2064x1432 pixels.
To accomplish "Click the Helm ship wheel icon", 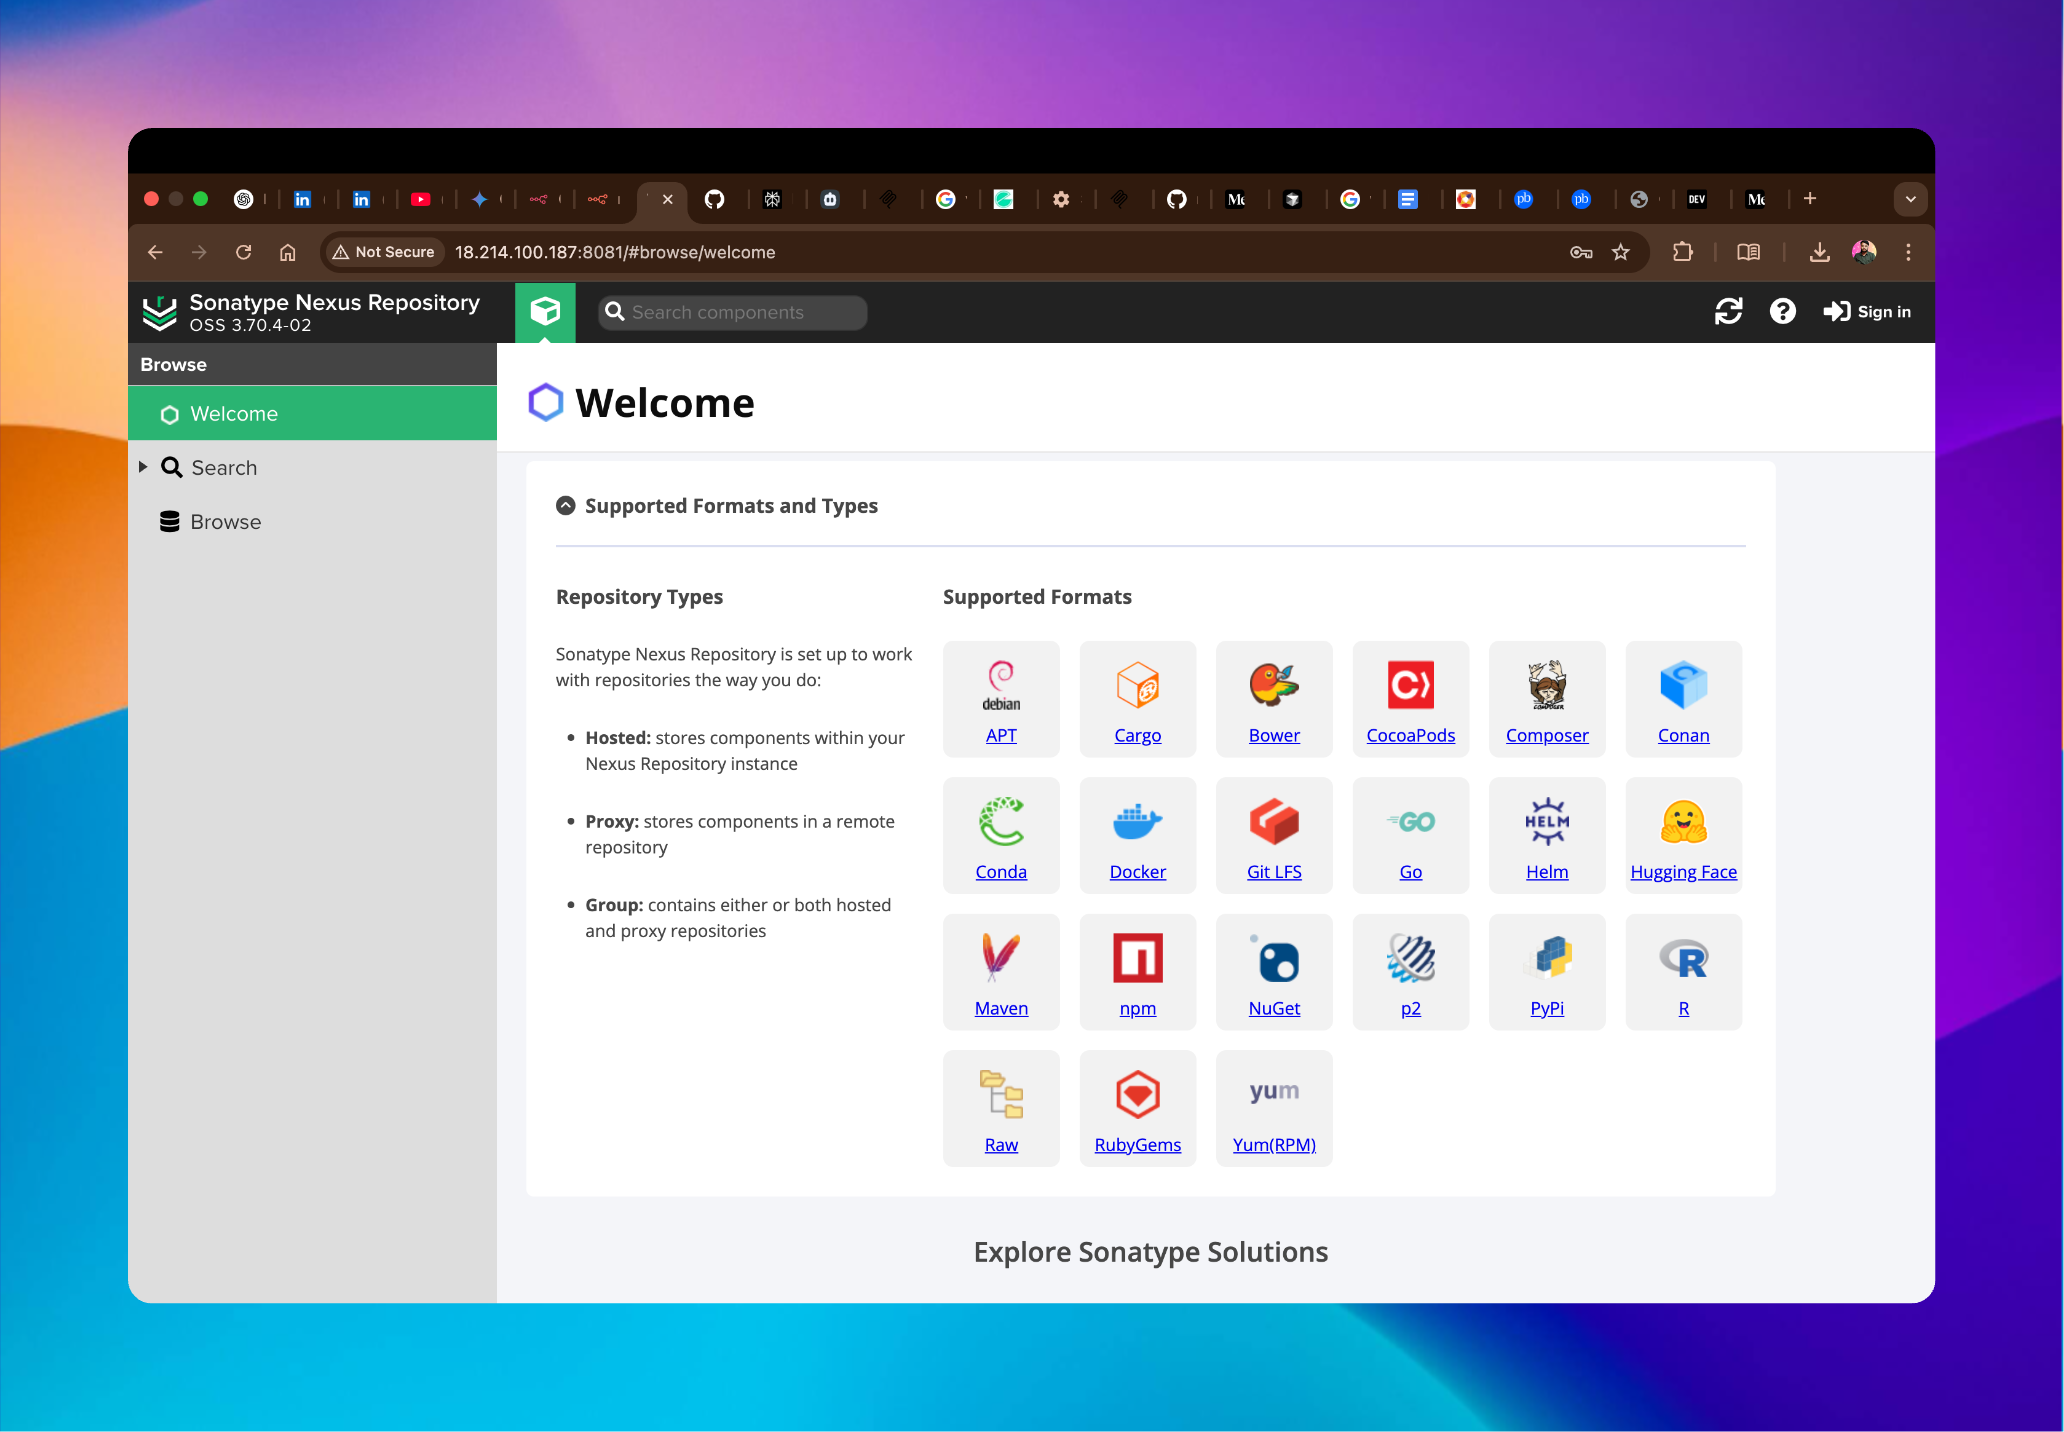I will [x=1547, y=821].
